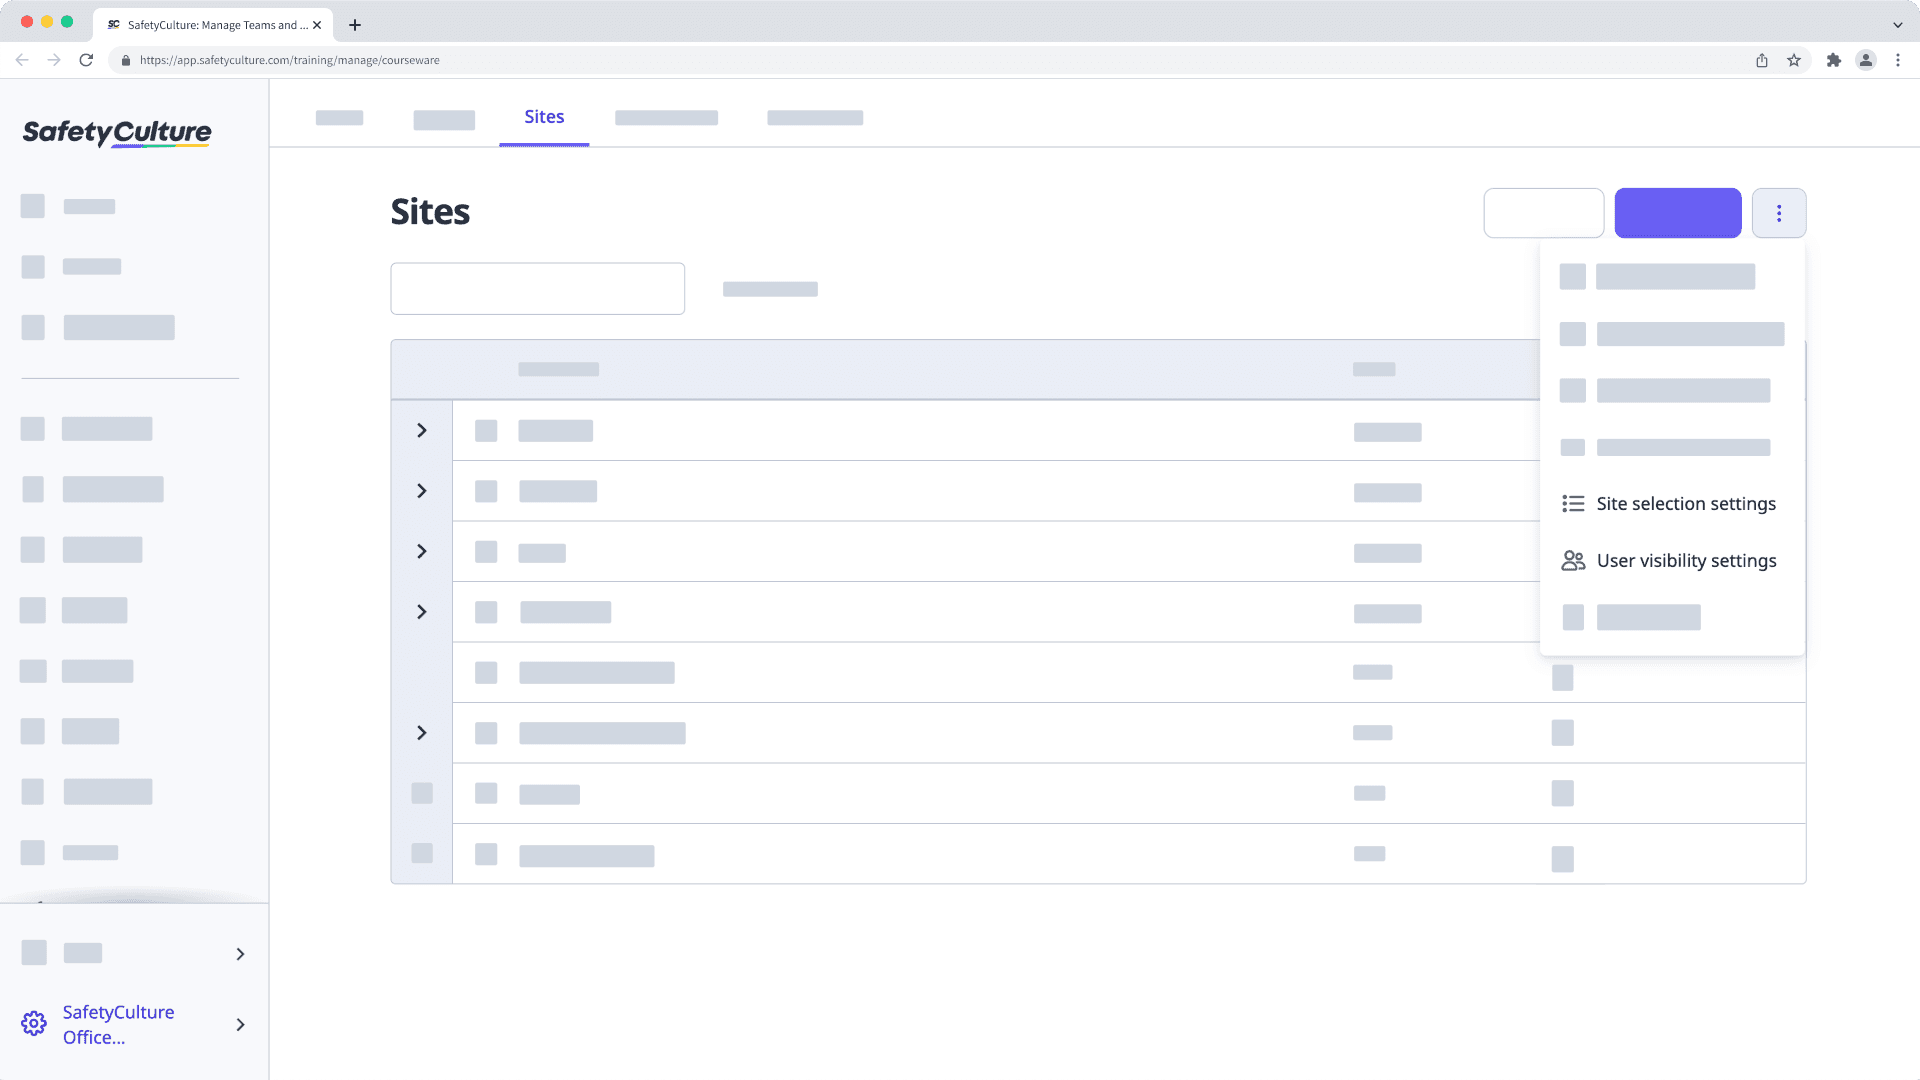Click the search field above the sites table

537,288
